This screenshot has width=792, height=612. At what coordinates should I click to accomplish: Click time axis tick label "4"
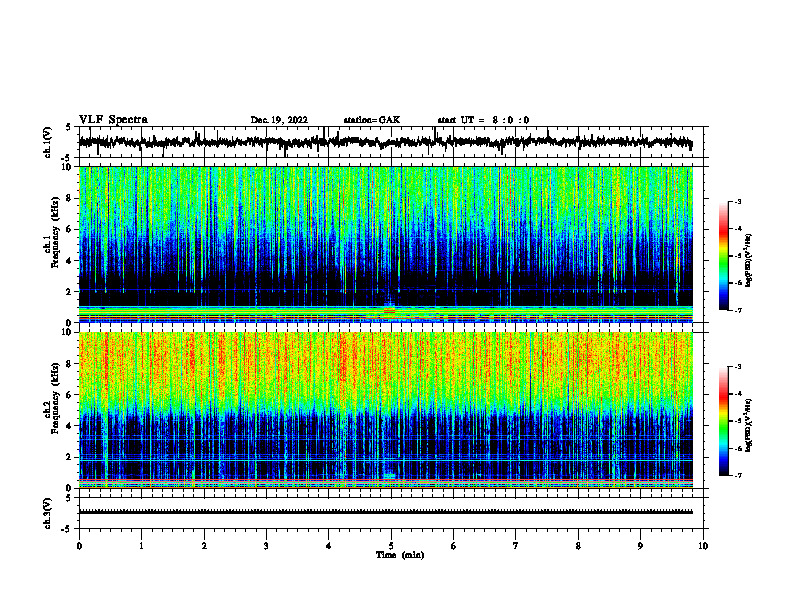click(x=329, y=546)
